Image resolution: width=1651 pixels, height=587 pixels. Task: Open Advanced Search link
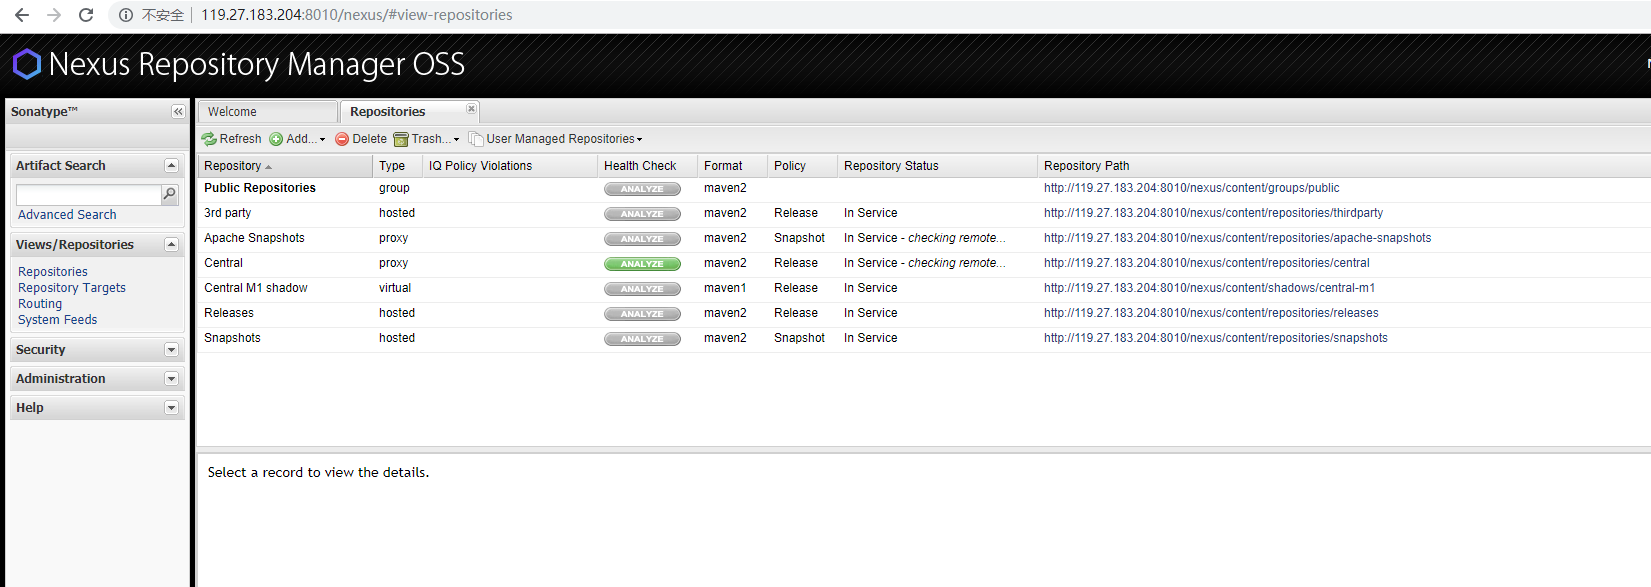coord(67,215)
